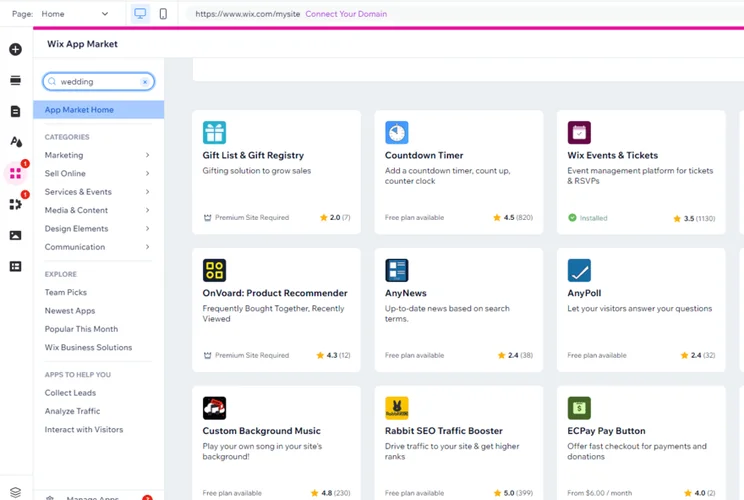Open Team Picks list
The image size is (744, 500).
[65, 292]
